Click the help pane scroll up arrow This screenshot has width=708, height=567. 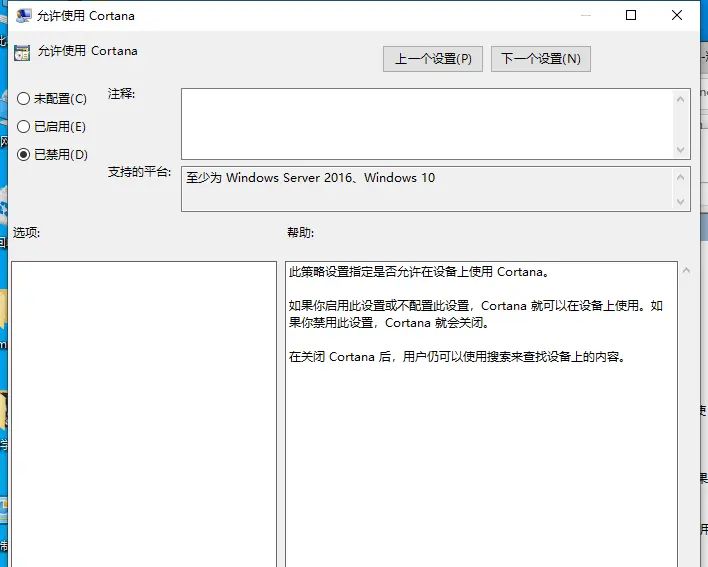(x=686, y=270)
